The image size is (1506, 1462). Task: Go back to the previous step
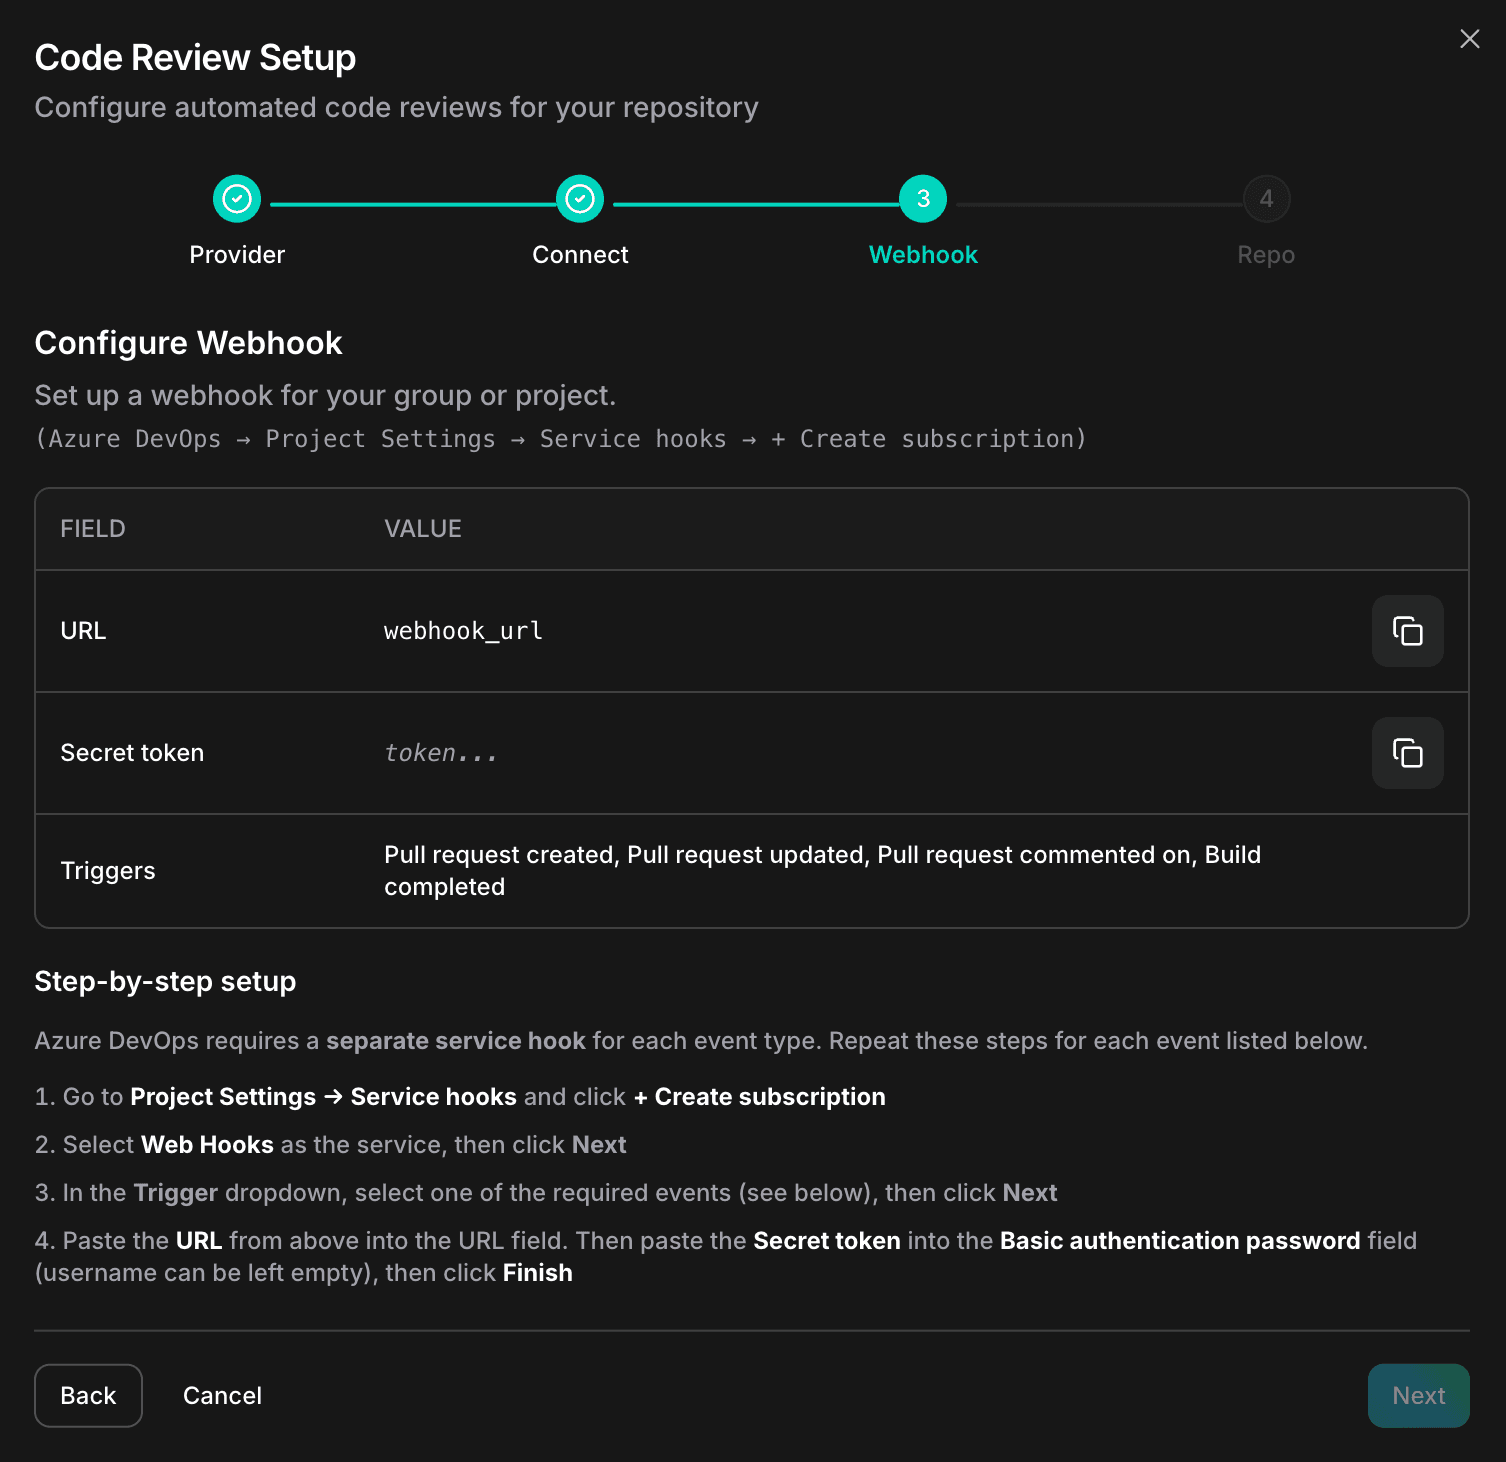(88, 1395)
